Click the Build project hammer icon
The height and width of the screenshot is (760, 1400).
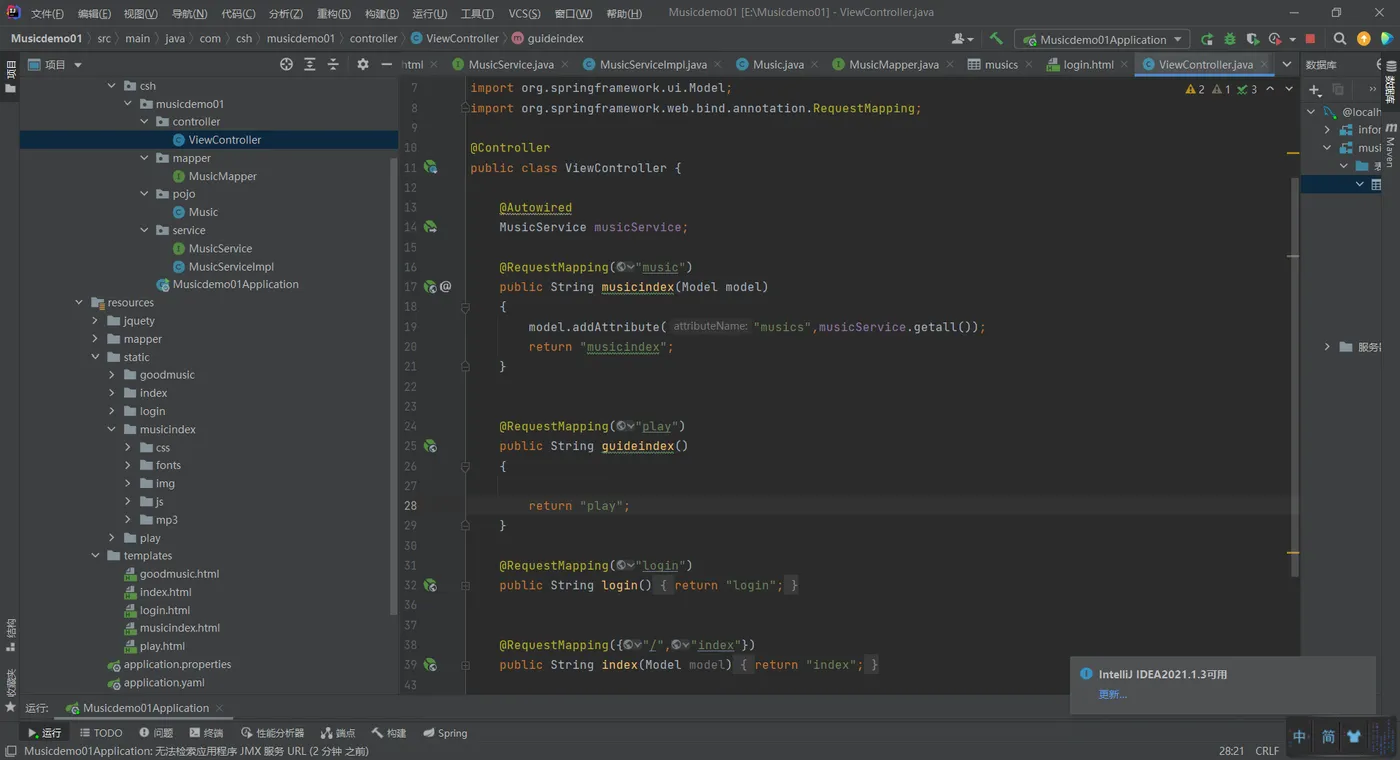(996, 39)
